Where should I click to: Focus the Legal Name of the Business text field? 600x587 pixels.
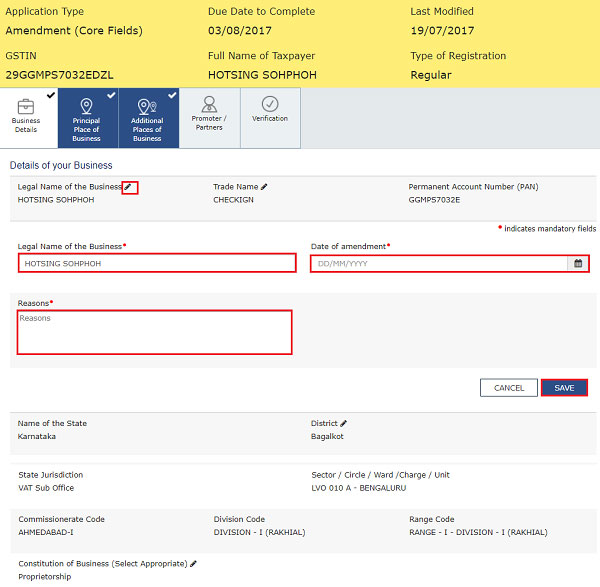[157, 264]
